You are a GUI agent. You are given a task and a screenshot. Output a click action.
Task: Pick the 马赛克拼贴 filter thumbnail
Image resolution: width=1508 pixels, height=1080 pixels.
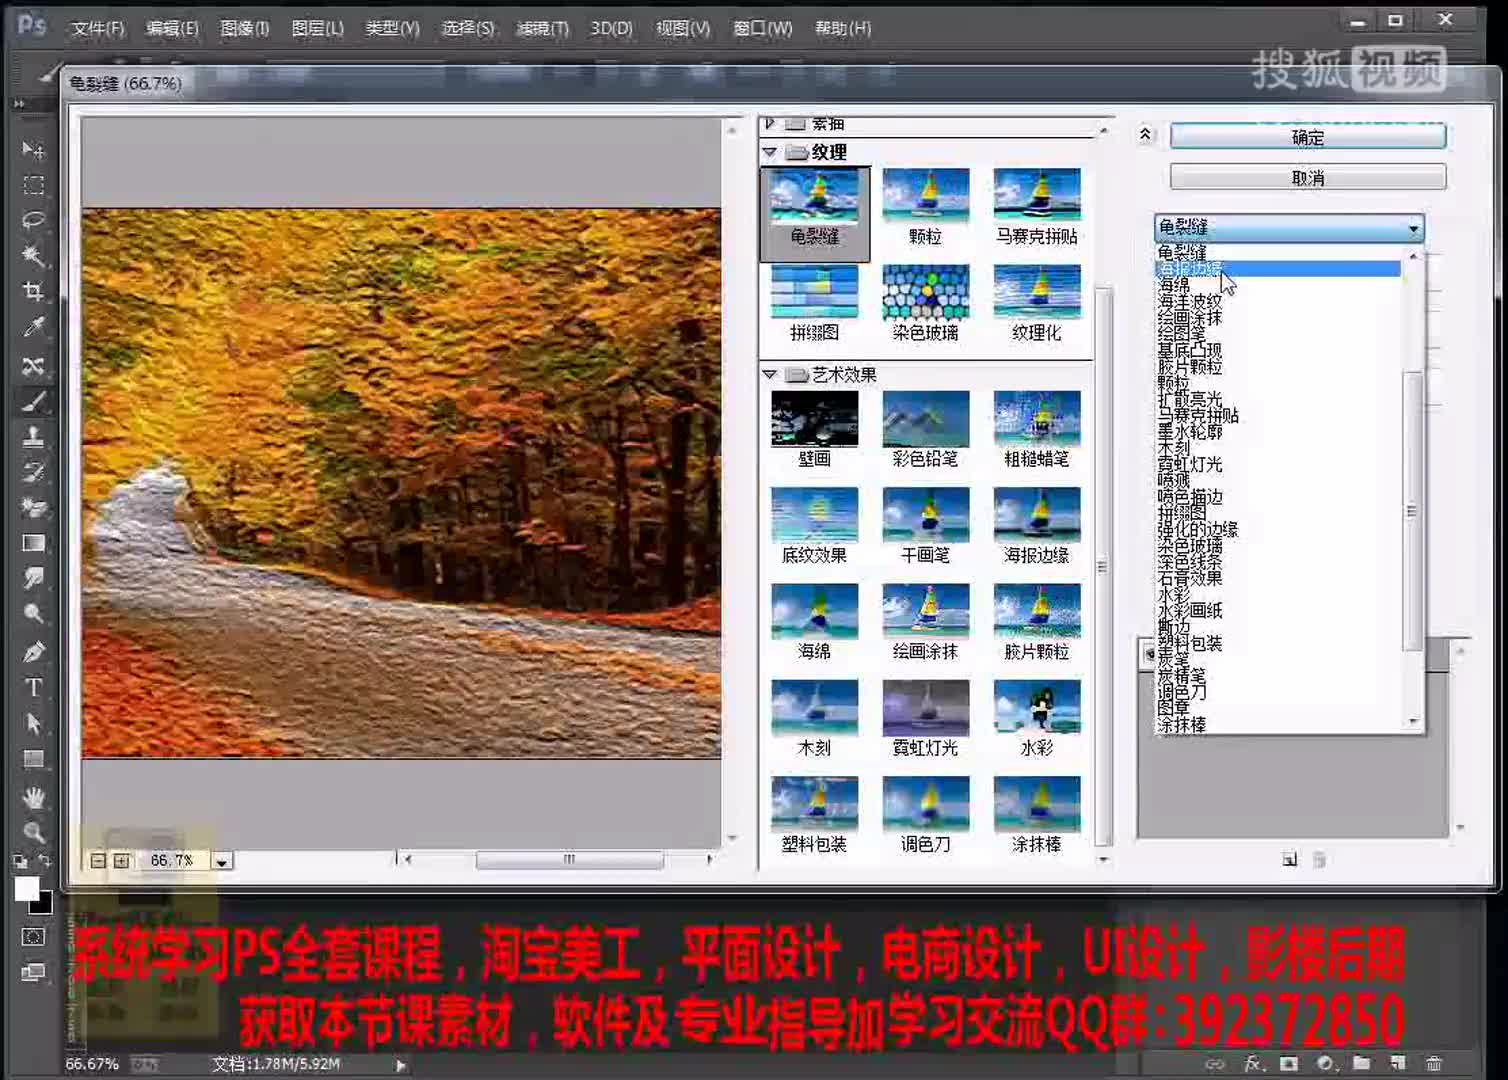click(1037, 207)
